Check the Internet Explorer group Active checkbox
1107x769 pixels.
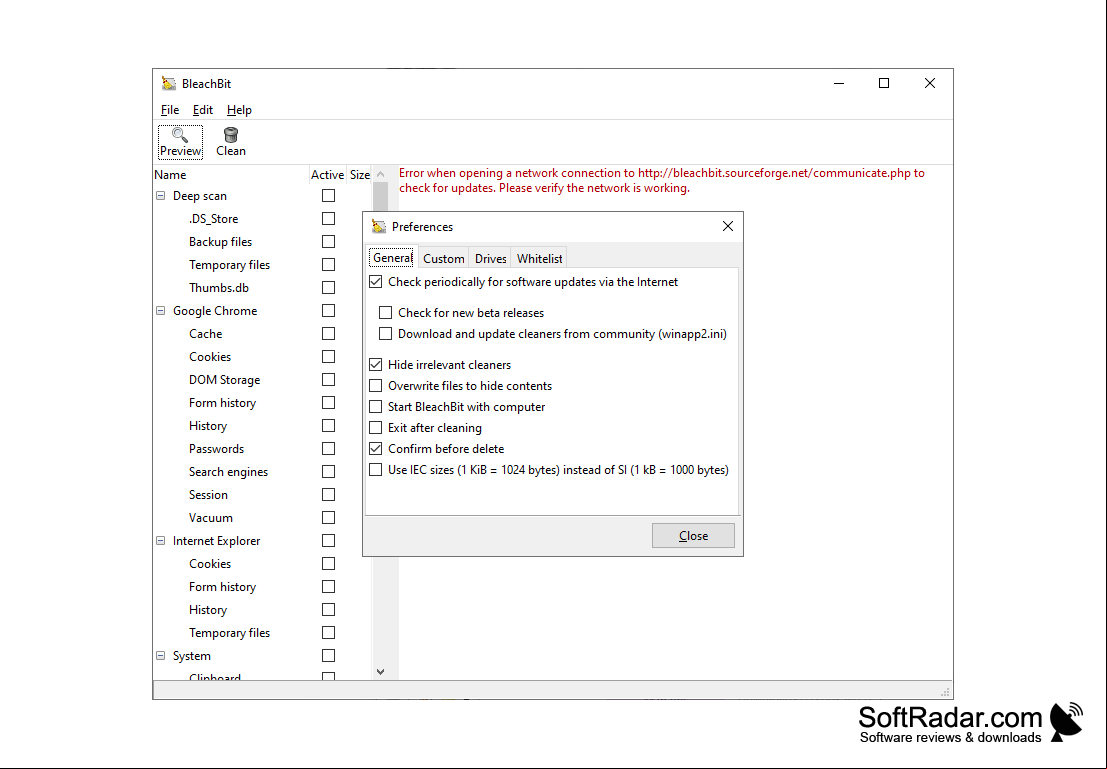point(328,541)
